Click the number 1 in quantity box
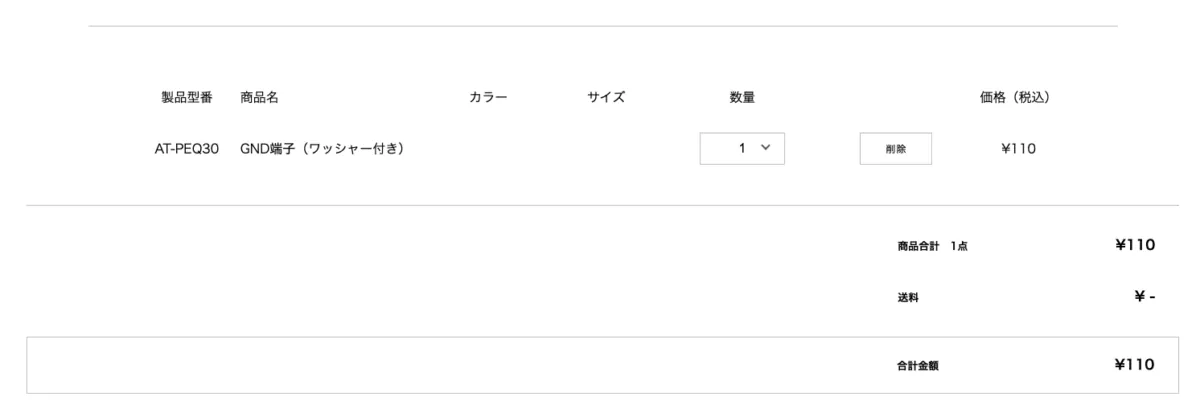This screenshot has height=409, width=1200. point(743,148)
